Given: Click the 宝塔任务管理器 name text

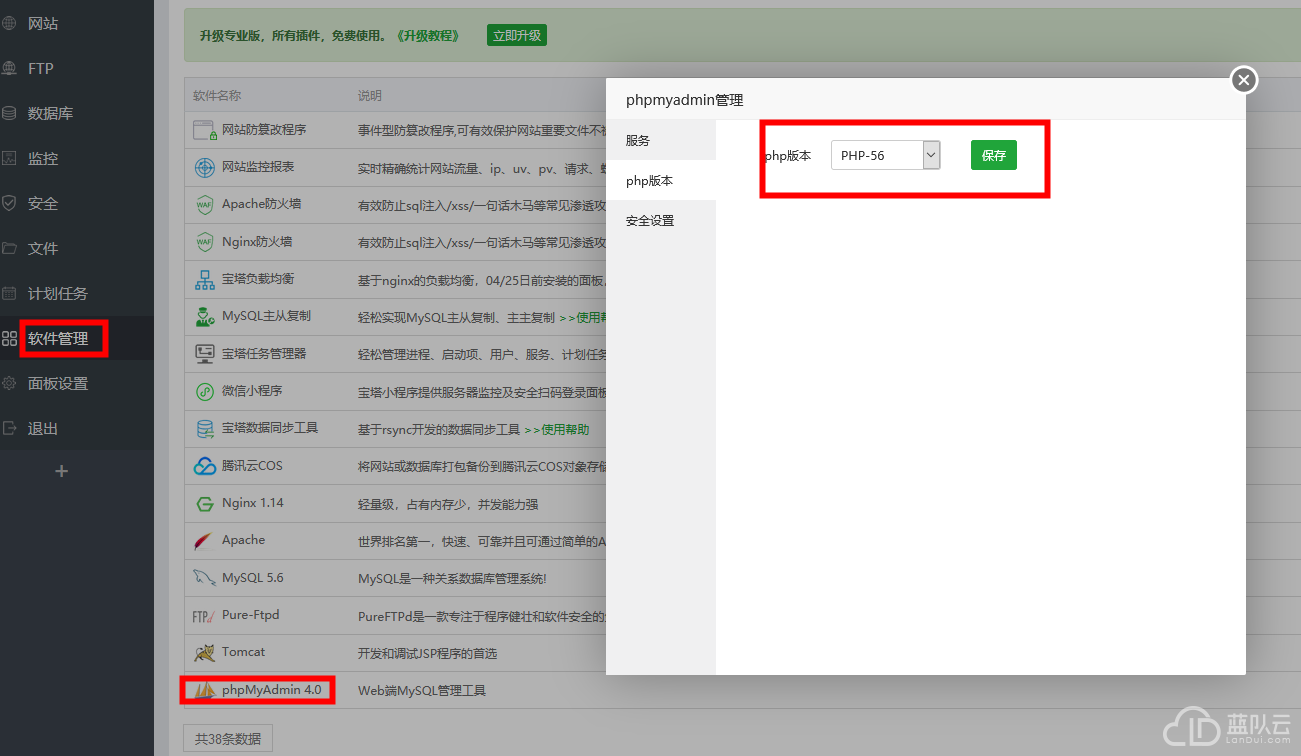Looking at the screenshot, I should pyautogui.click(x=264, y=354).
